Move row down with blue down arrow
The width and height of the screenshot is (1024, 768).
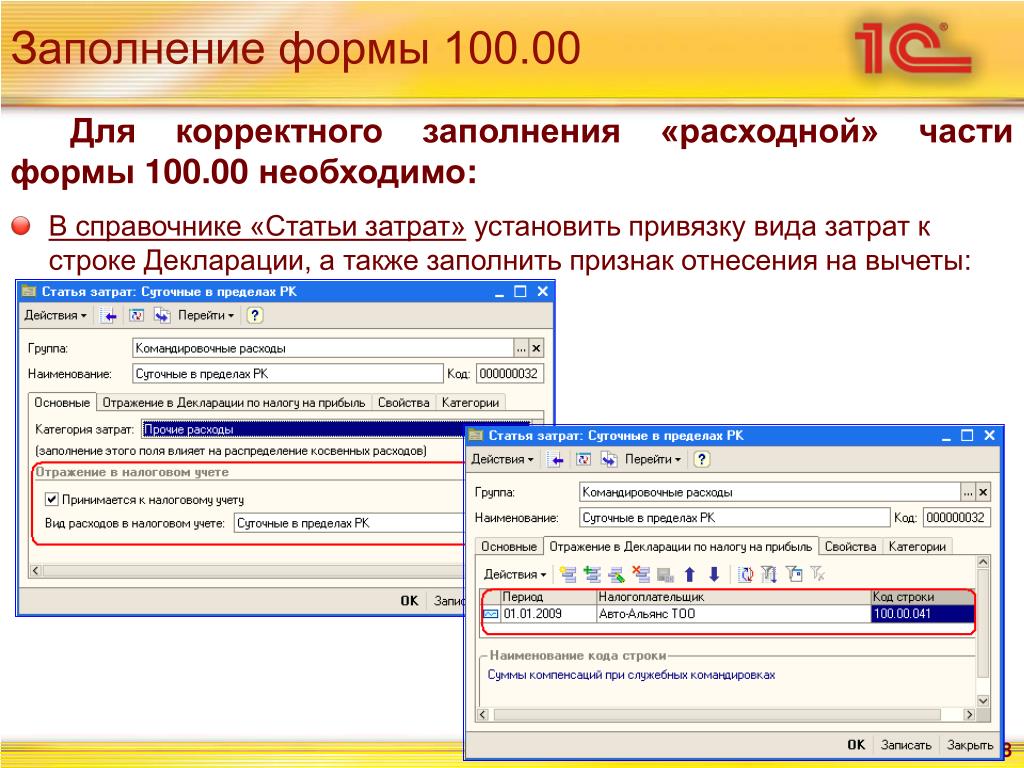[x=714, y=574]
